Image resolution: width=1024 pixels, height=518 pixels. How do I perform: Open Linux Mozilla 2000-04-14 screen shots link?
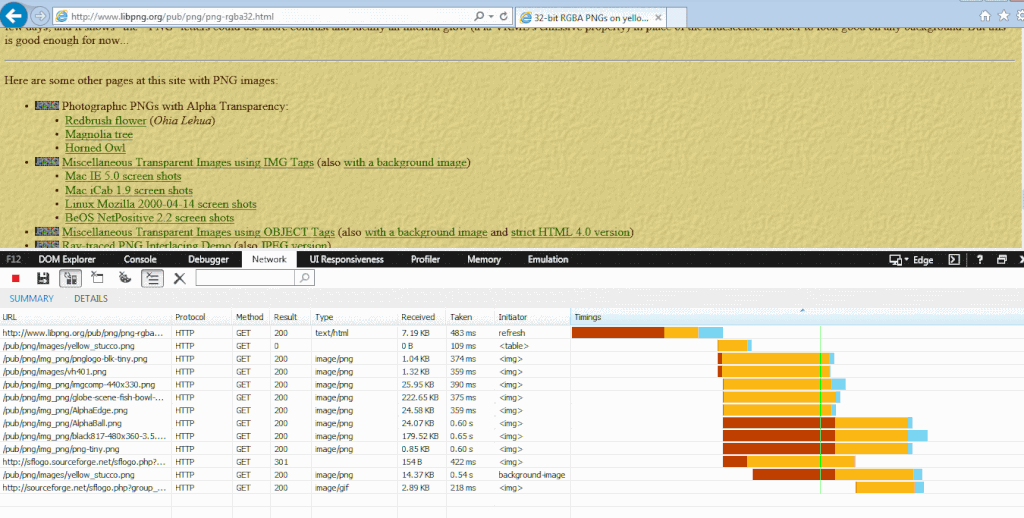tap(161, 204)
